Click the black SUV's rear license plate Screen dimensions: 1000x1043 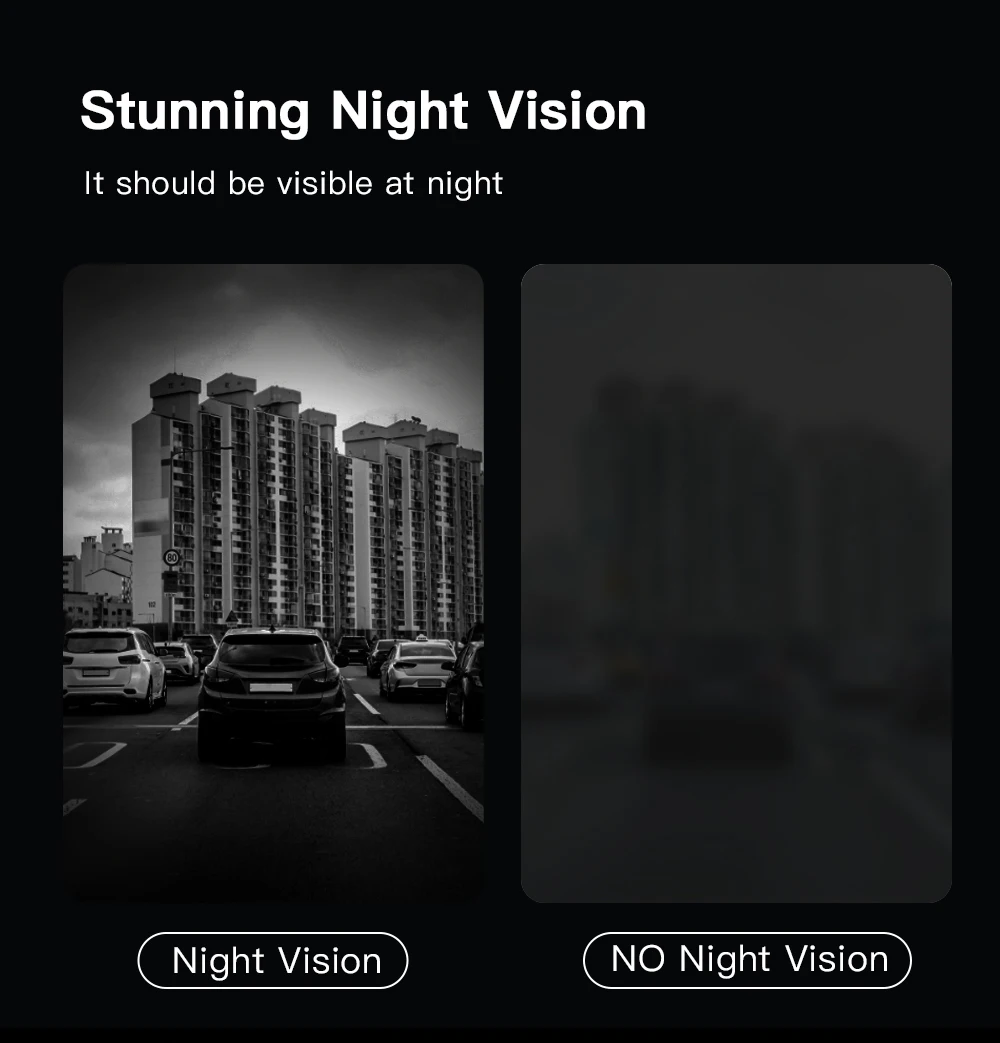(270, 688)
